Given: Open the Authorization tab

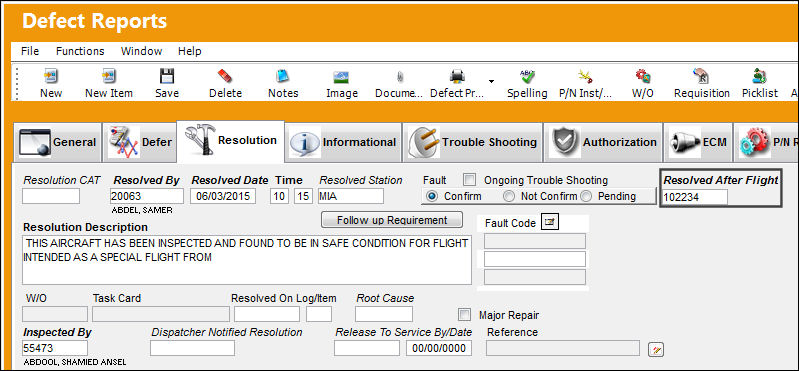Looking at the screenshot, I should point(603,142).
